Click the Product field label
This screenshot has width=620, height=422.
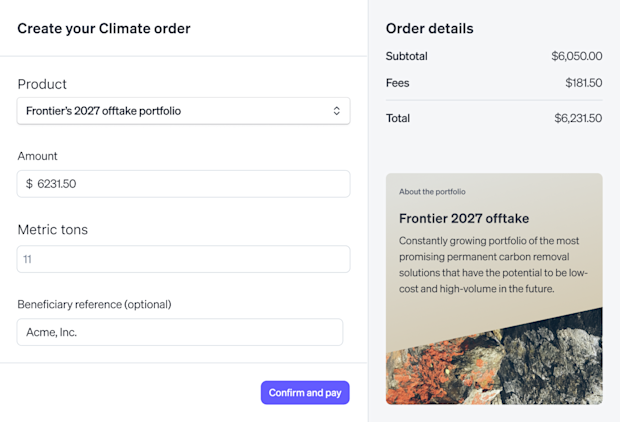[42, 84]
